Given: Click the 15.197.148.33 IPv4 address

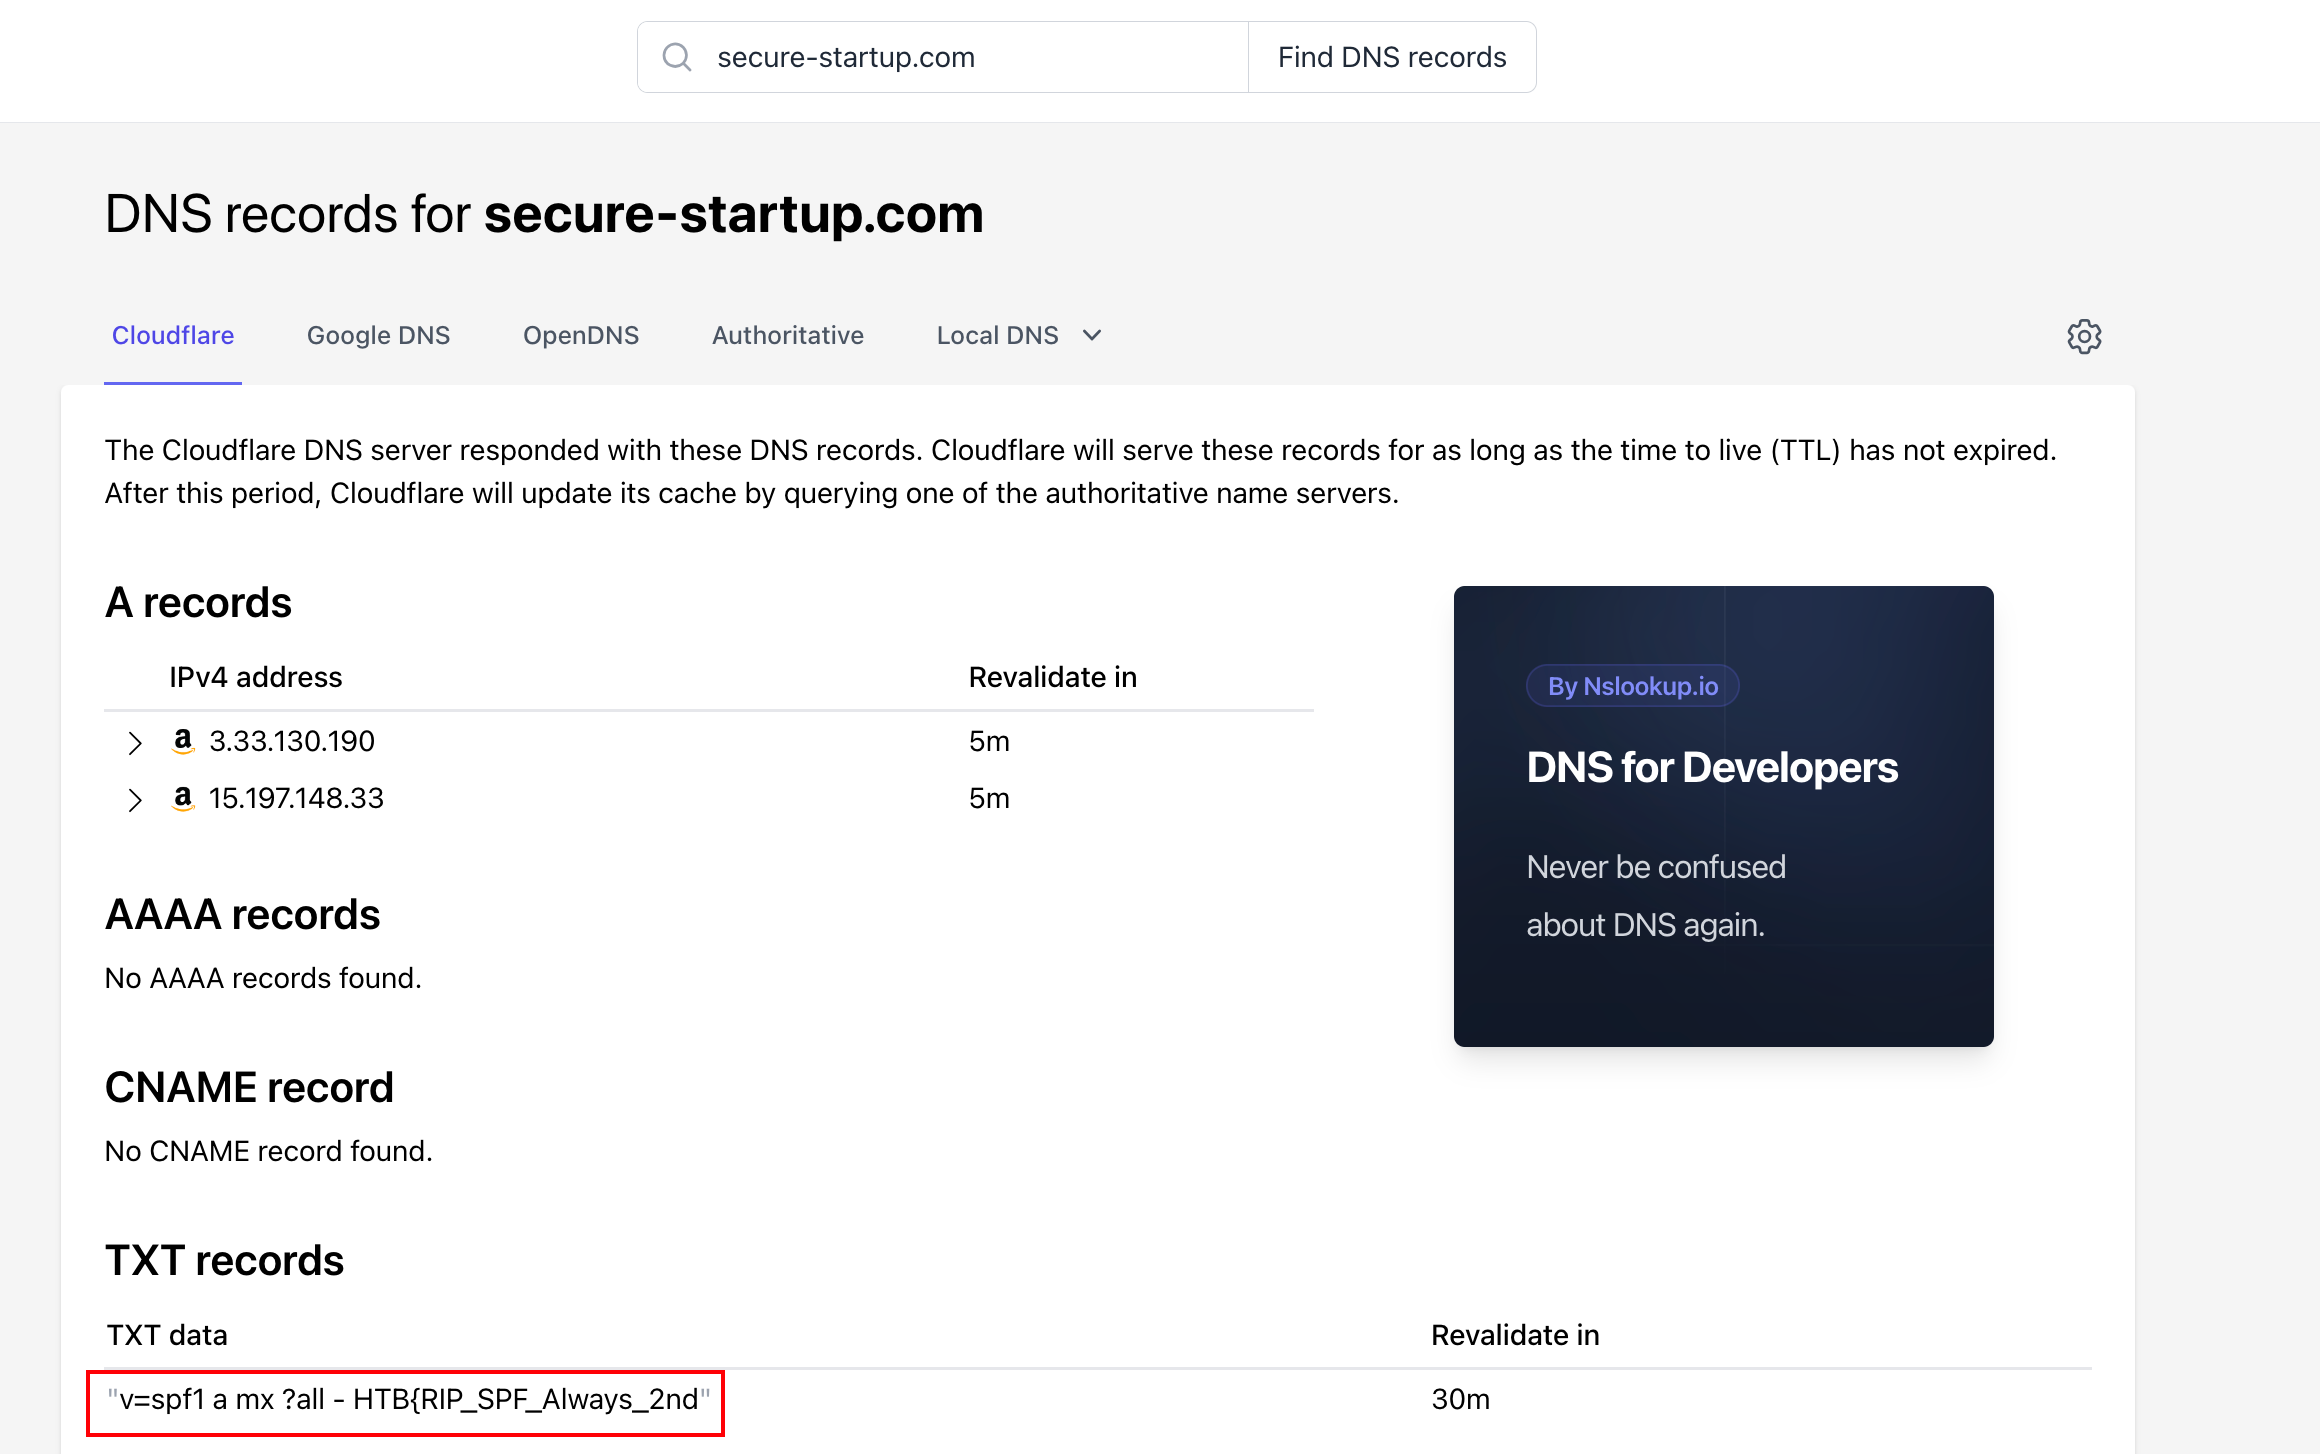Looking at the screenshot, I should tap(296, 798).
